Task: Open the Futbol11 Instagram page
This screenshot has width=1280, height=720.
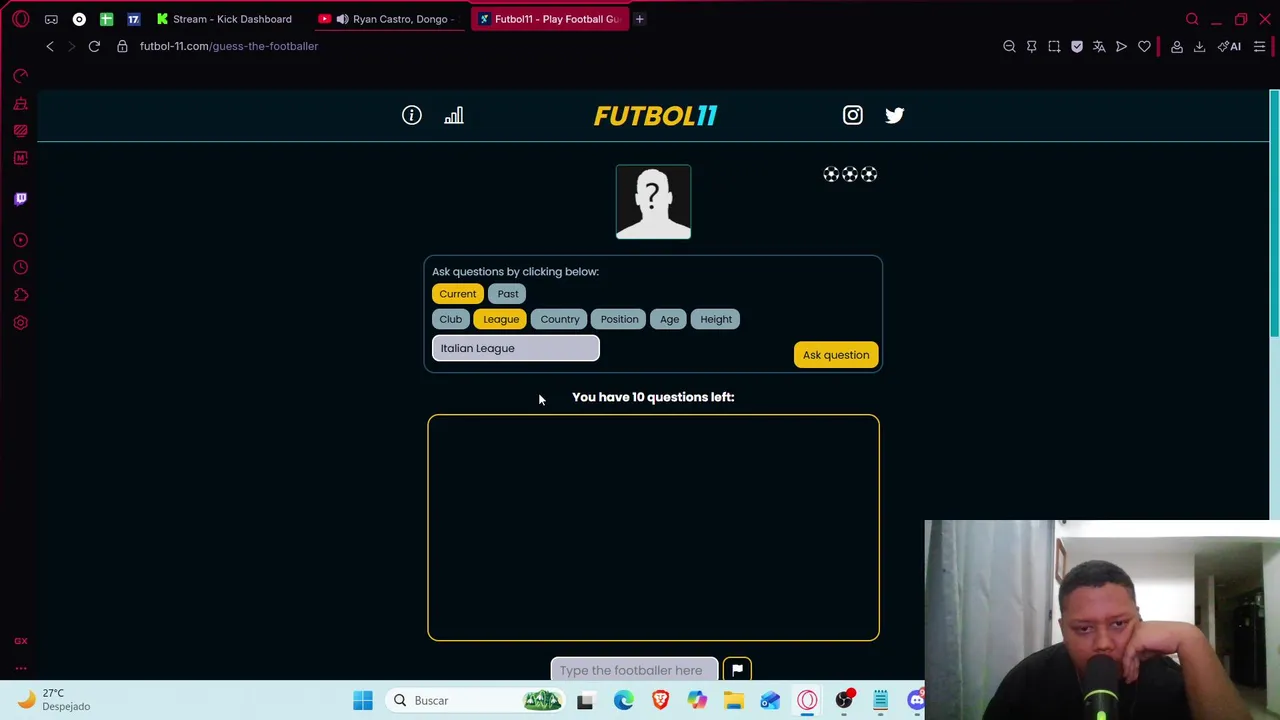Action: coord(852,115)
